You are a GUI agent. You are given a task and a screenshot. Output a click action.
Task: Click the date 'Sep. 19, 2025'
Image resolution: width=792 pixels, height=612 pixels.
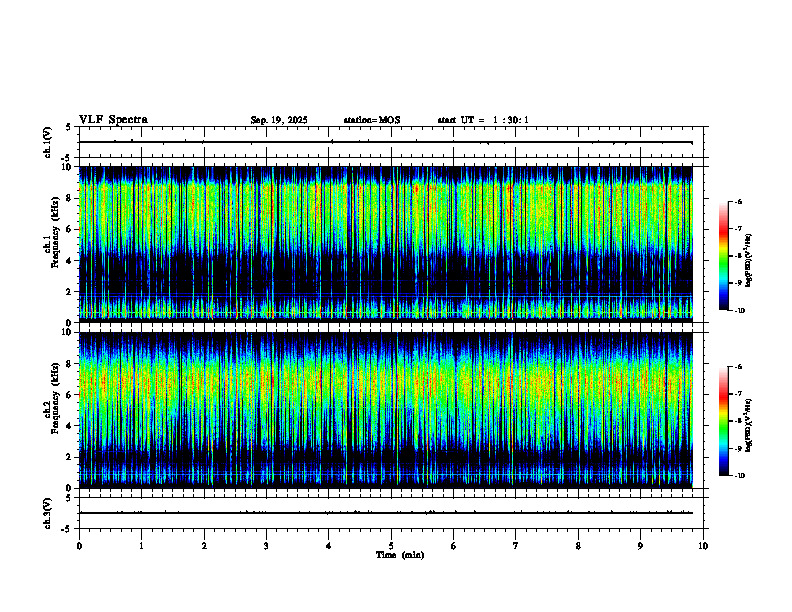[279, 120]
